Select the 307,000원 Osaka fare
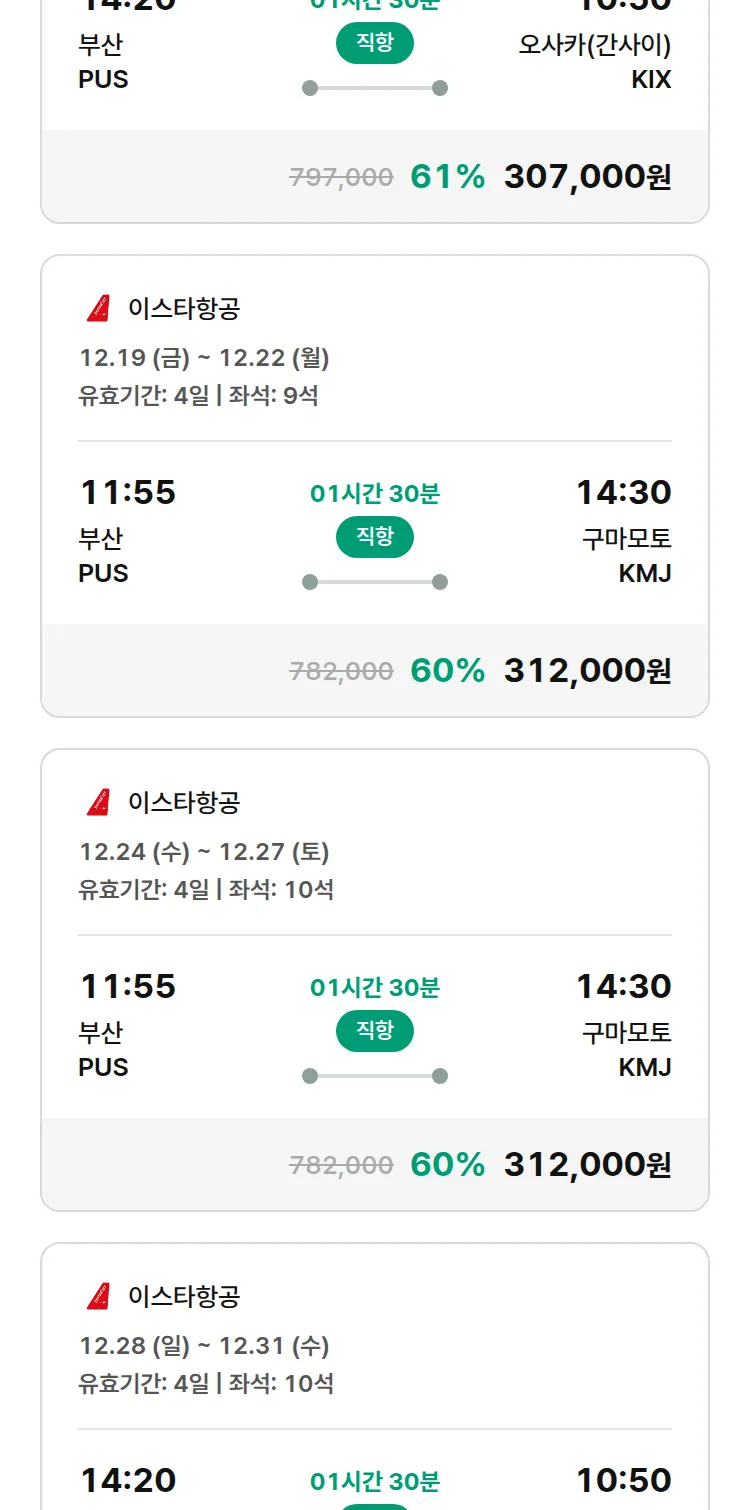750x1510 pixels. [x=587, y=177]
